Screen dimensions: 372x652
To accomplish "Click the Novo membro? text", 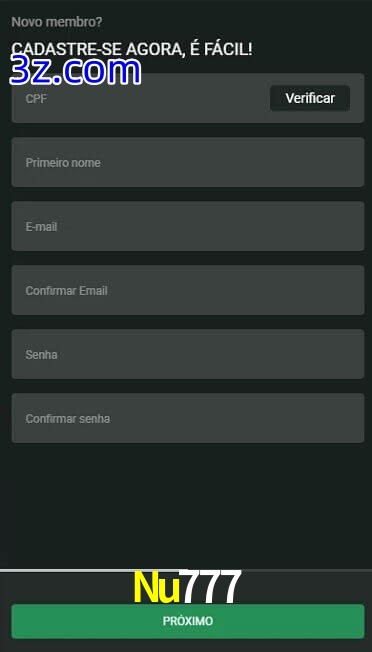I will [57, 22].
